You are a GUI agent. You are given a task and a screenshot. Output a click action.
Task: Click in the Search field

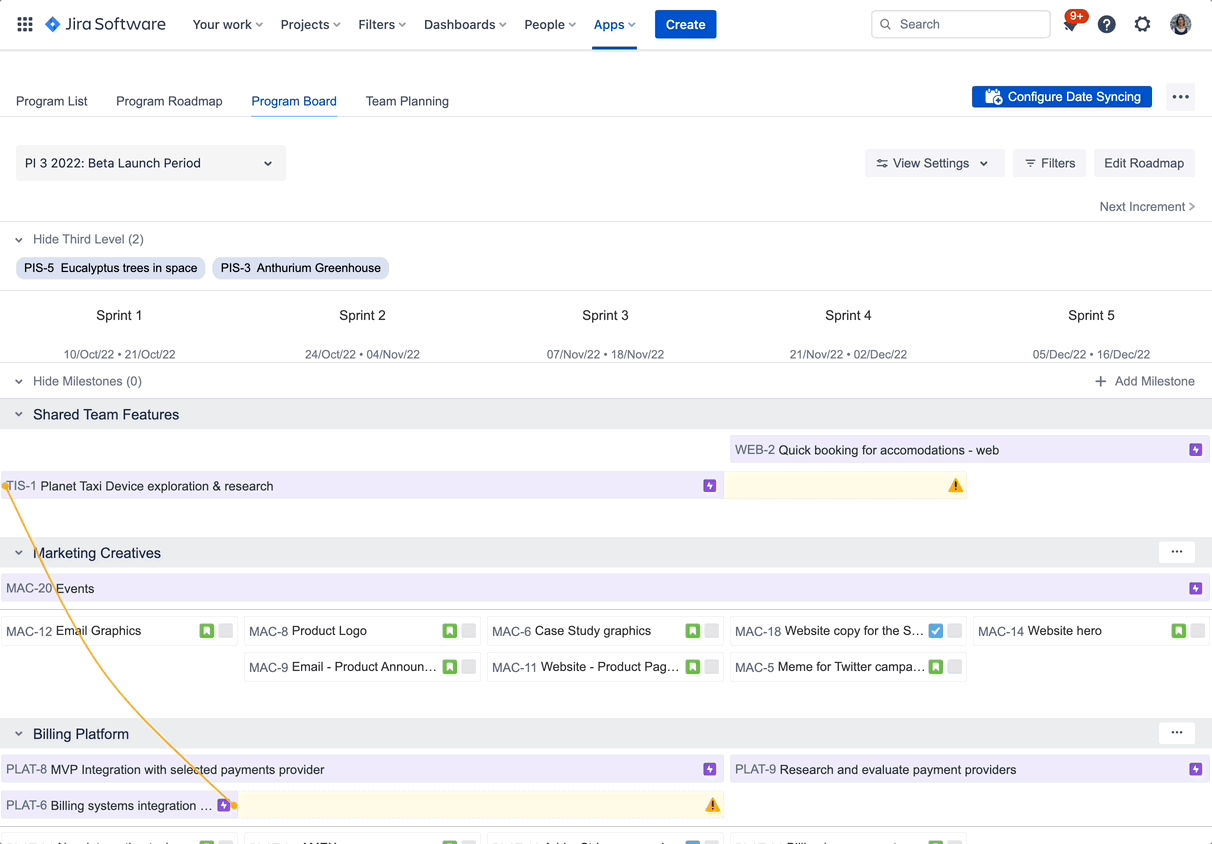[961, 24]
